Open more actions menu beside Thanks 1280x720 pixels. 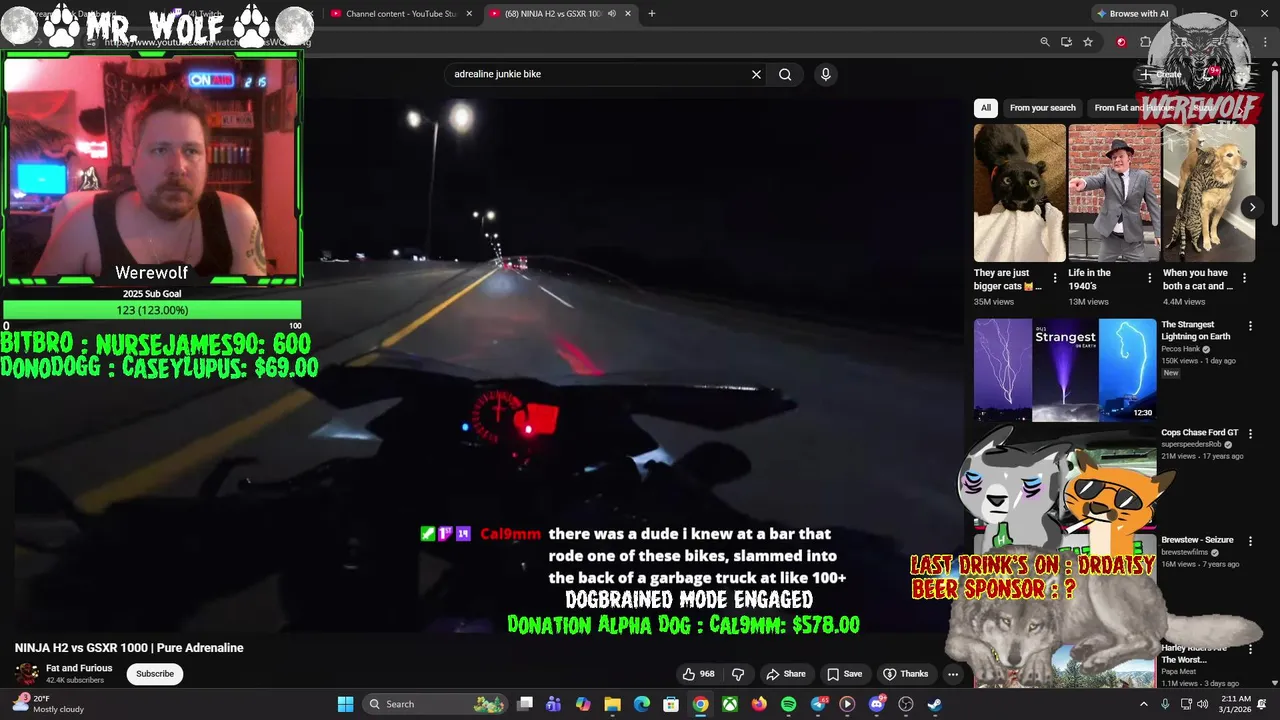pos(953,674)
